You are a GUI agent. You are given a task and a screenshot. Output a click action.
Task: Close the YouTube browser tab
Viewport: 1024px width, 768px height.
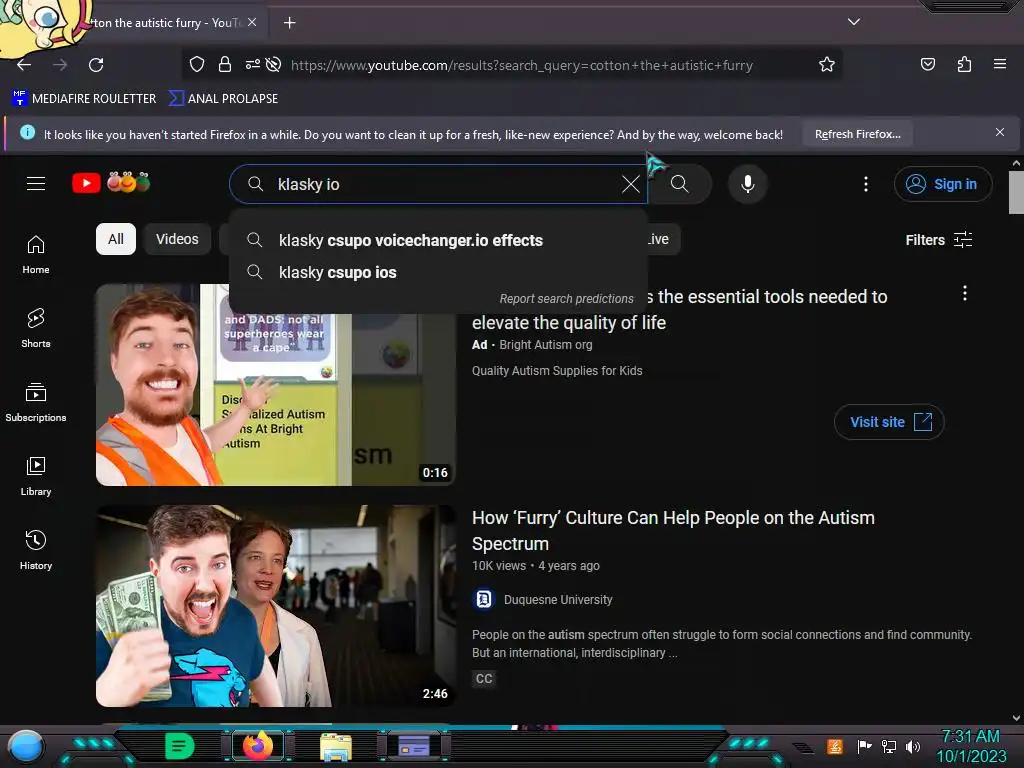[252, 22]
